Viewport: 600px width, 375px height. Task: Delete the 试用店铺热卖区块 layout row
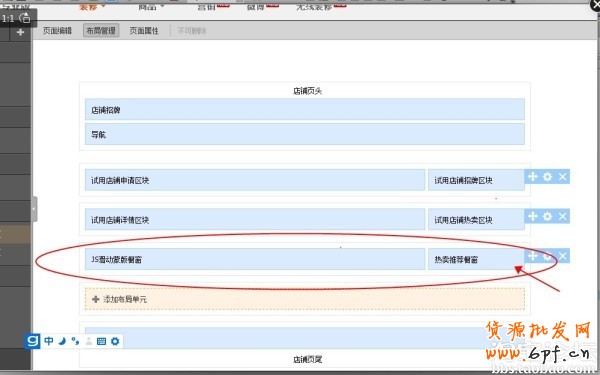coord(562,216)
